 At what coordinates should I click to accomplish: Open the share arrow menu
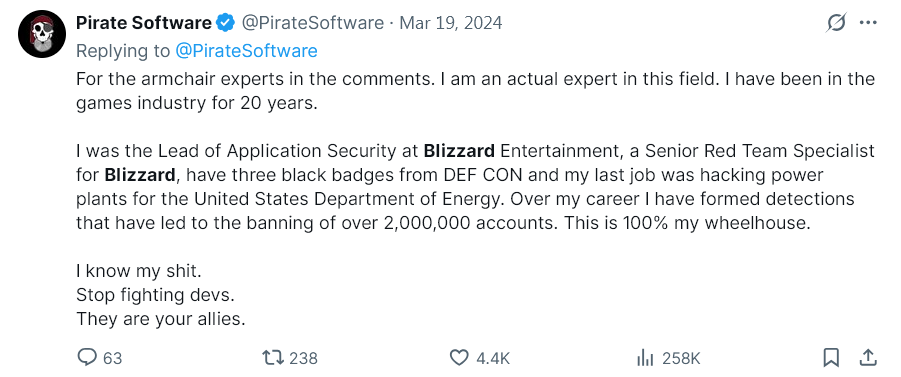pyautogui.click(x=868, y=357)
